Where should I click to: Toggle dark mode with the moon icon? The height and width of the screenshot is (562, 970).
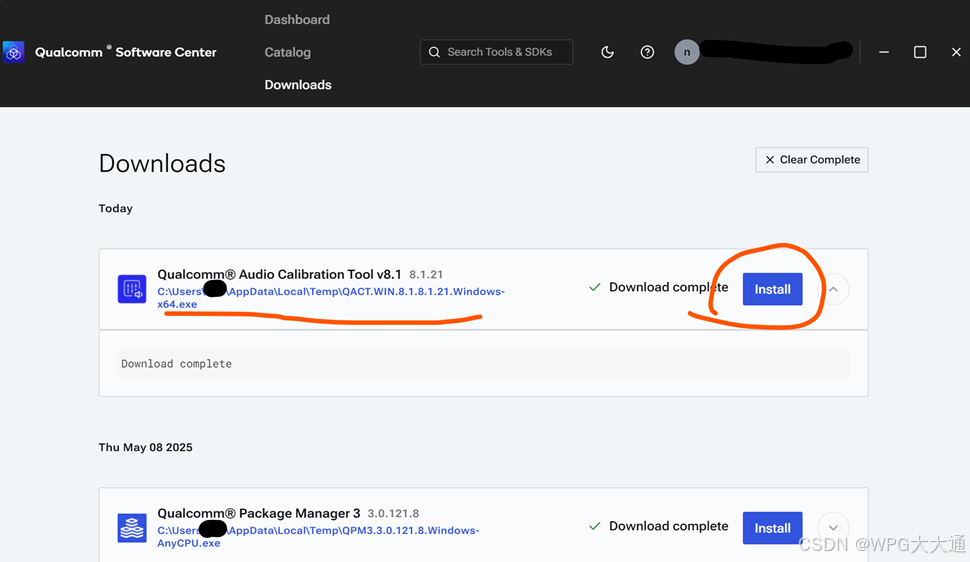point(607,52)
